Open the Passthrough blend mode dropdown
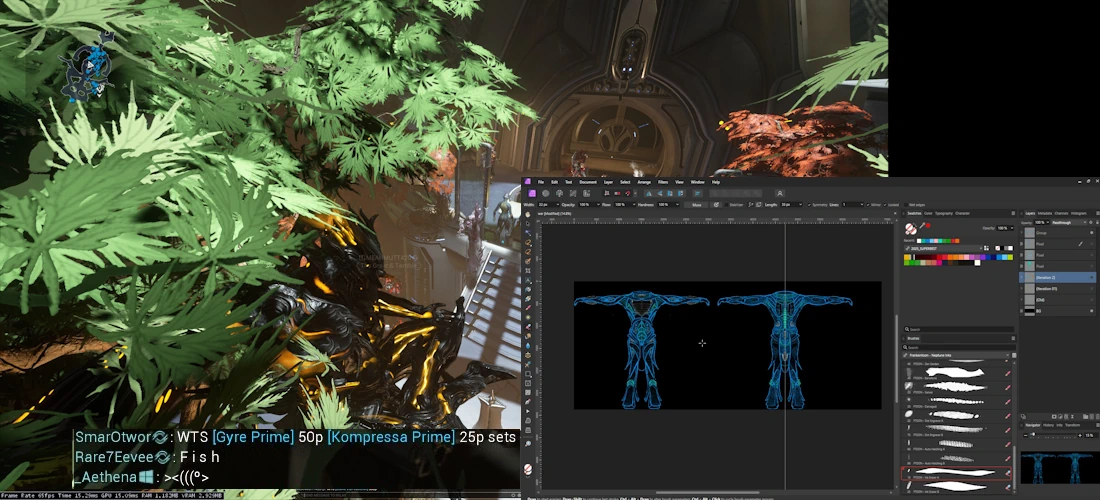 (x=1069, y=222)
